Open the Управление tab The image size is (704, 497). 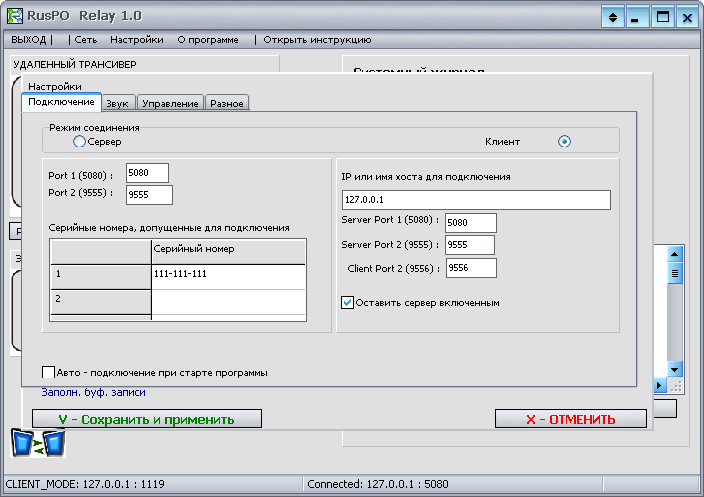click(171, 103)
